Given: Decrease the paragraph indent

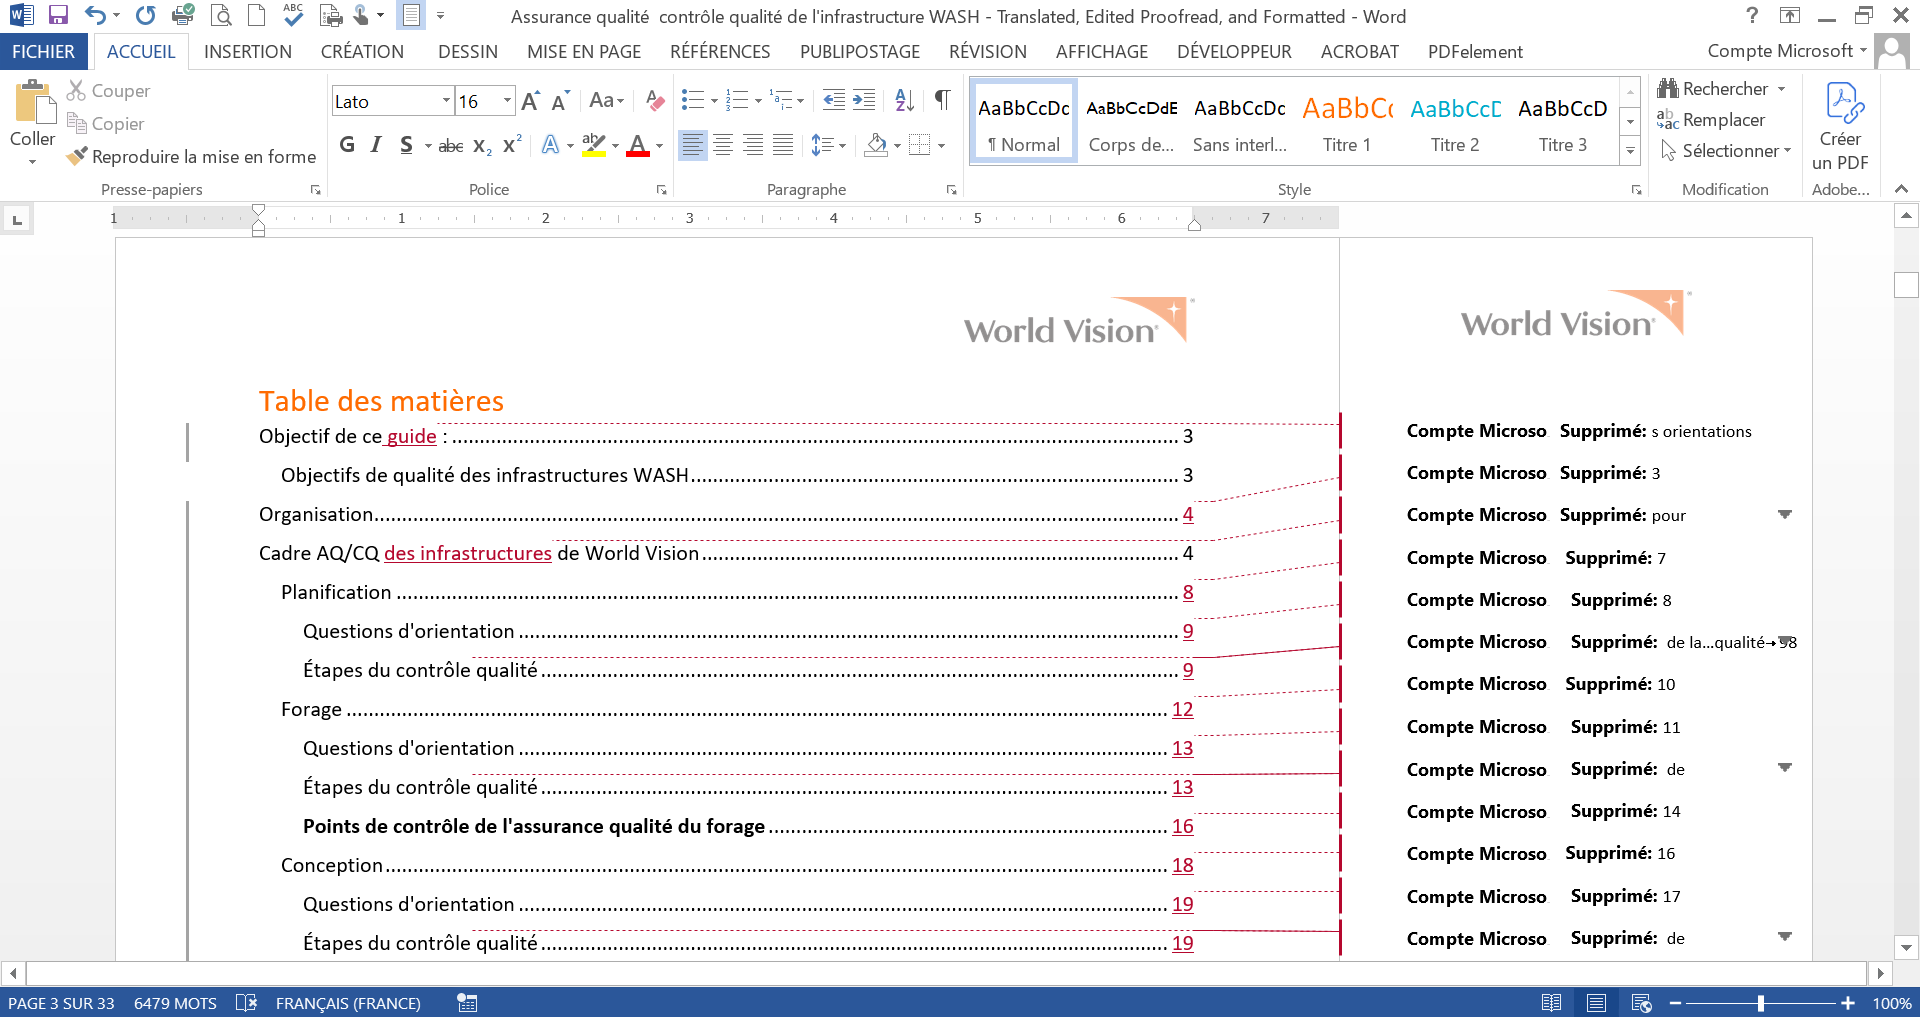Looking at the screenshot, I should tap(833, 100).
